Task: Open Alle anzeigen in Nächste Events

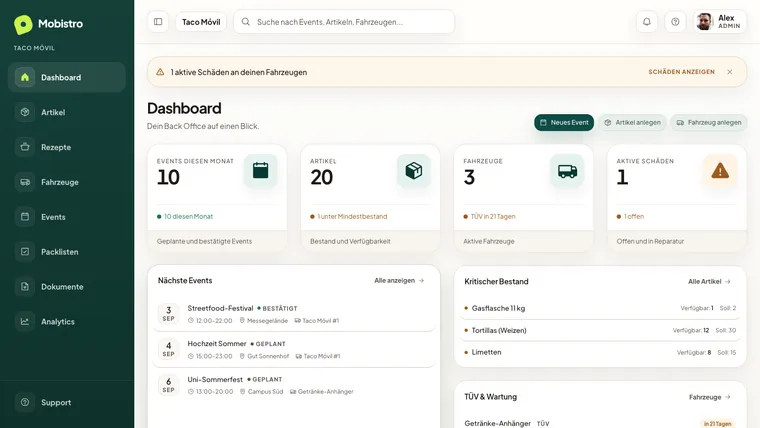Action: (x=399, y=281)
